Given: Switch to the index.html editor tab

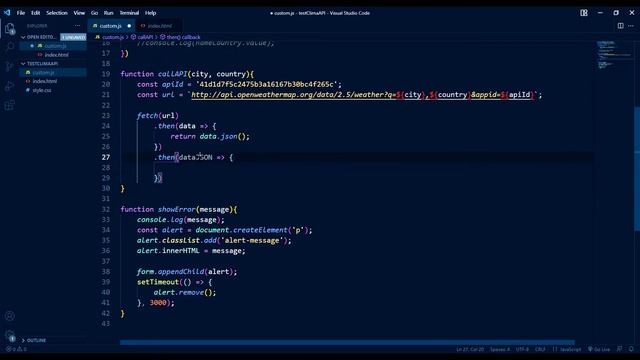Looking at the screenshot, I should tap(160, 26).
